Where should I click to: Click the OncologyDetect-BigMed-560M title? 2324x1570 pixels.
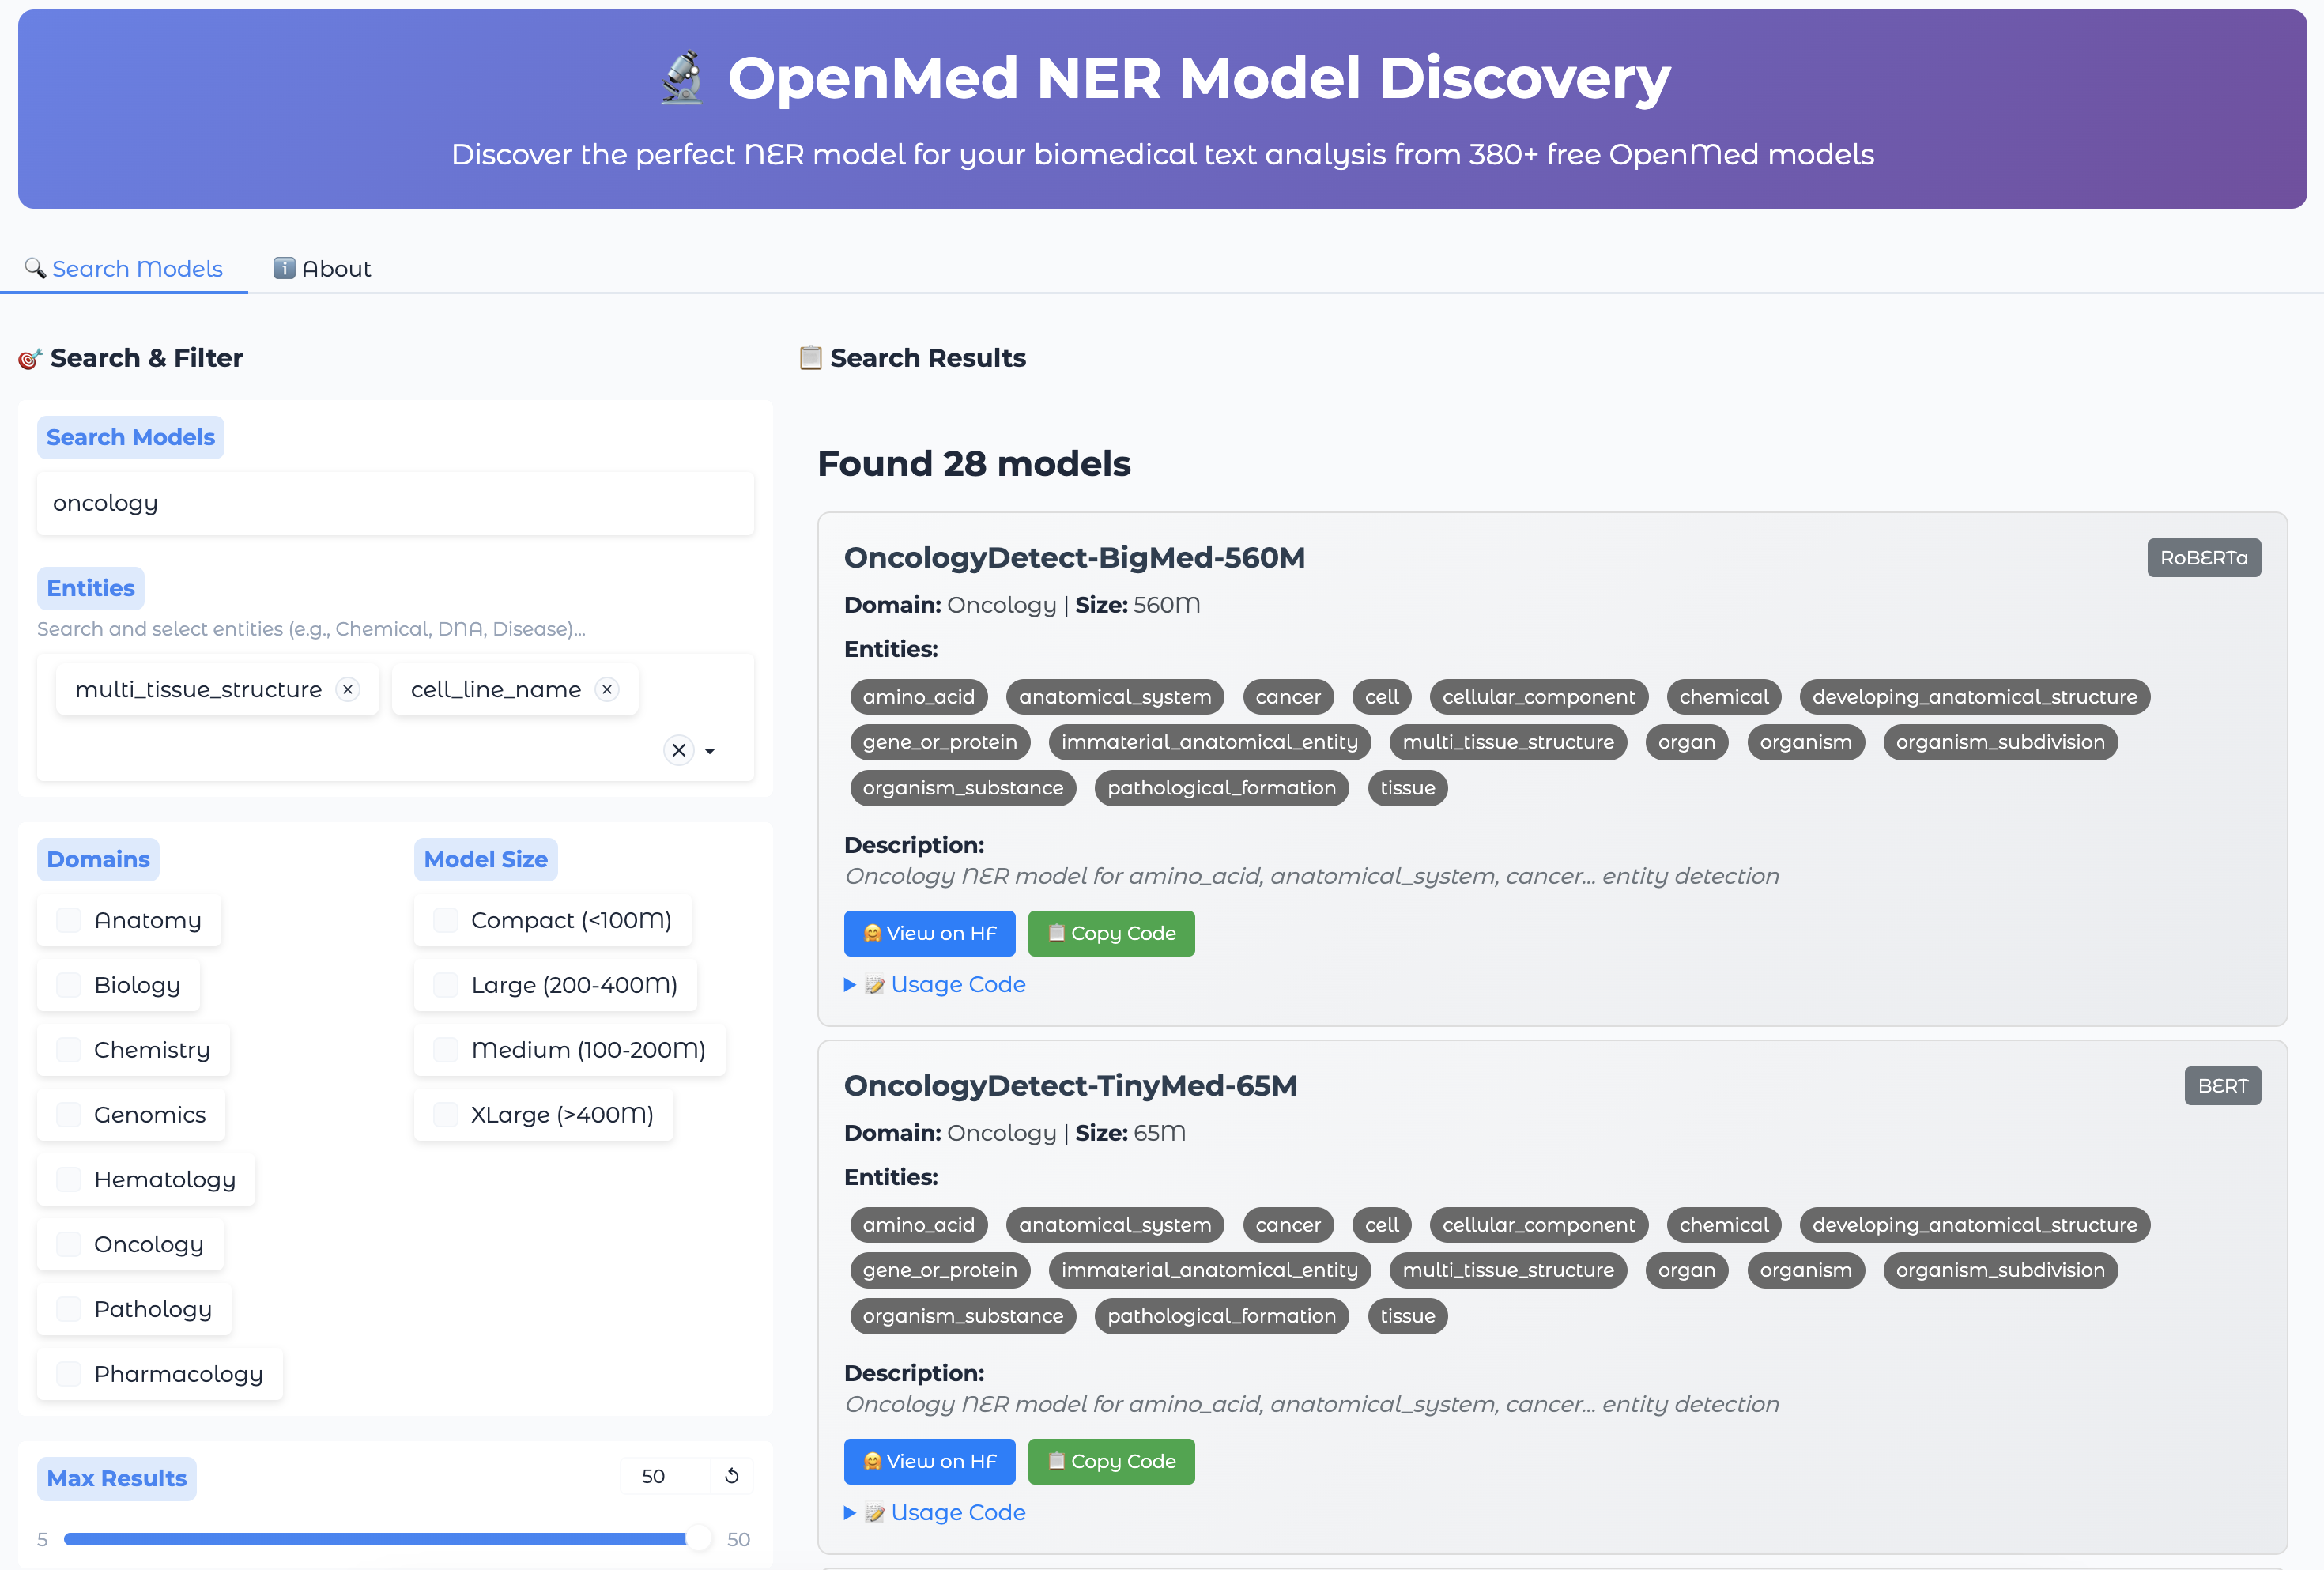click(1074, 558)
